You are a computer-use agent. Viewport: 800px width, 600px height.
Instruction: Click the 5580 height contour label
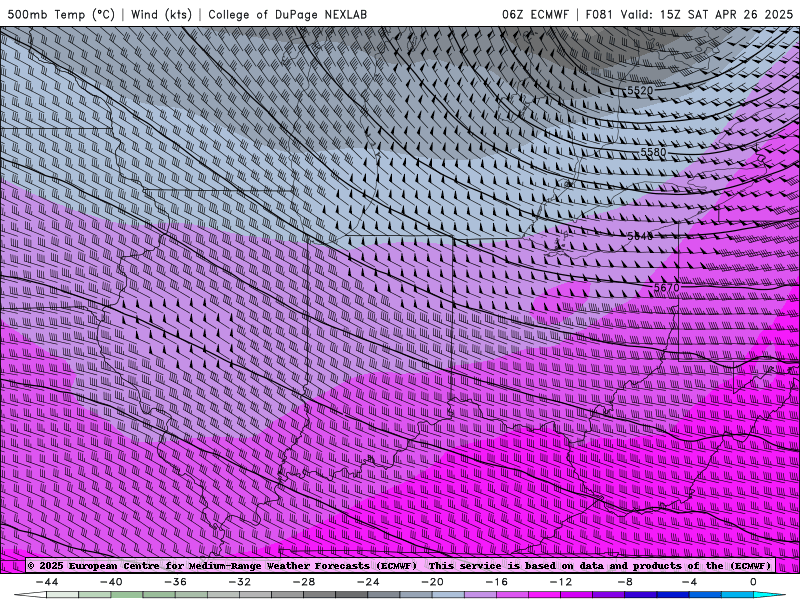[653, 152]
